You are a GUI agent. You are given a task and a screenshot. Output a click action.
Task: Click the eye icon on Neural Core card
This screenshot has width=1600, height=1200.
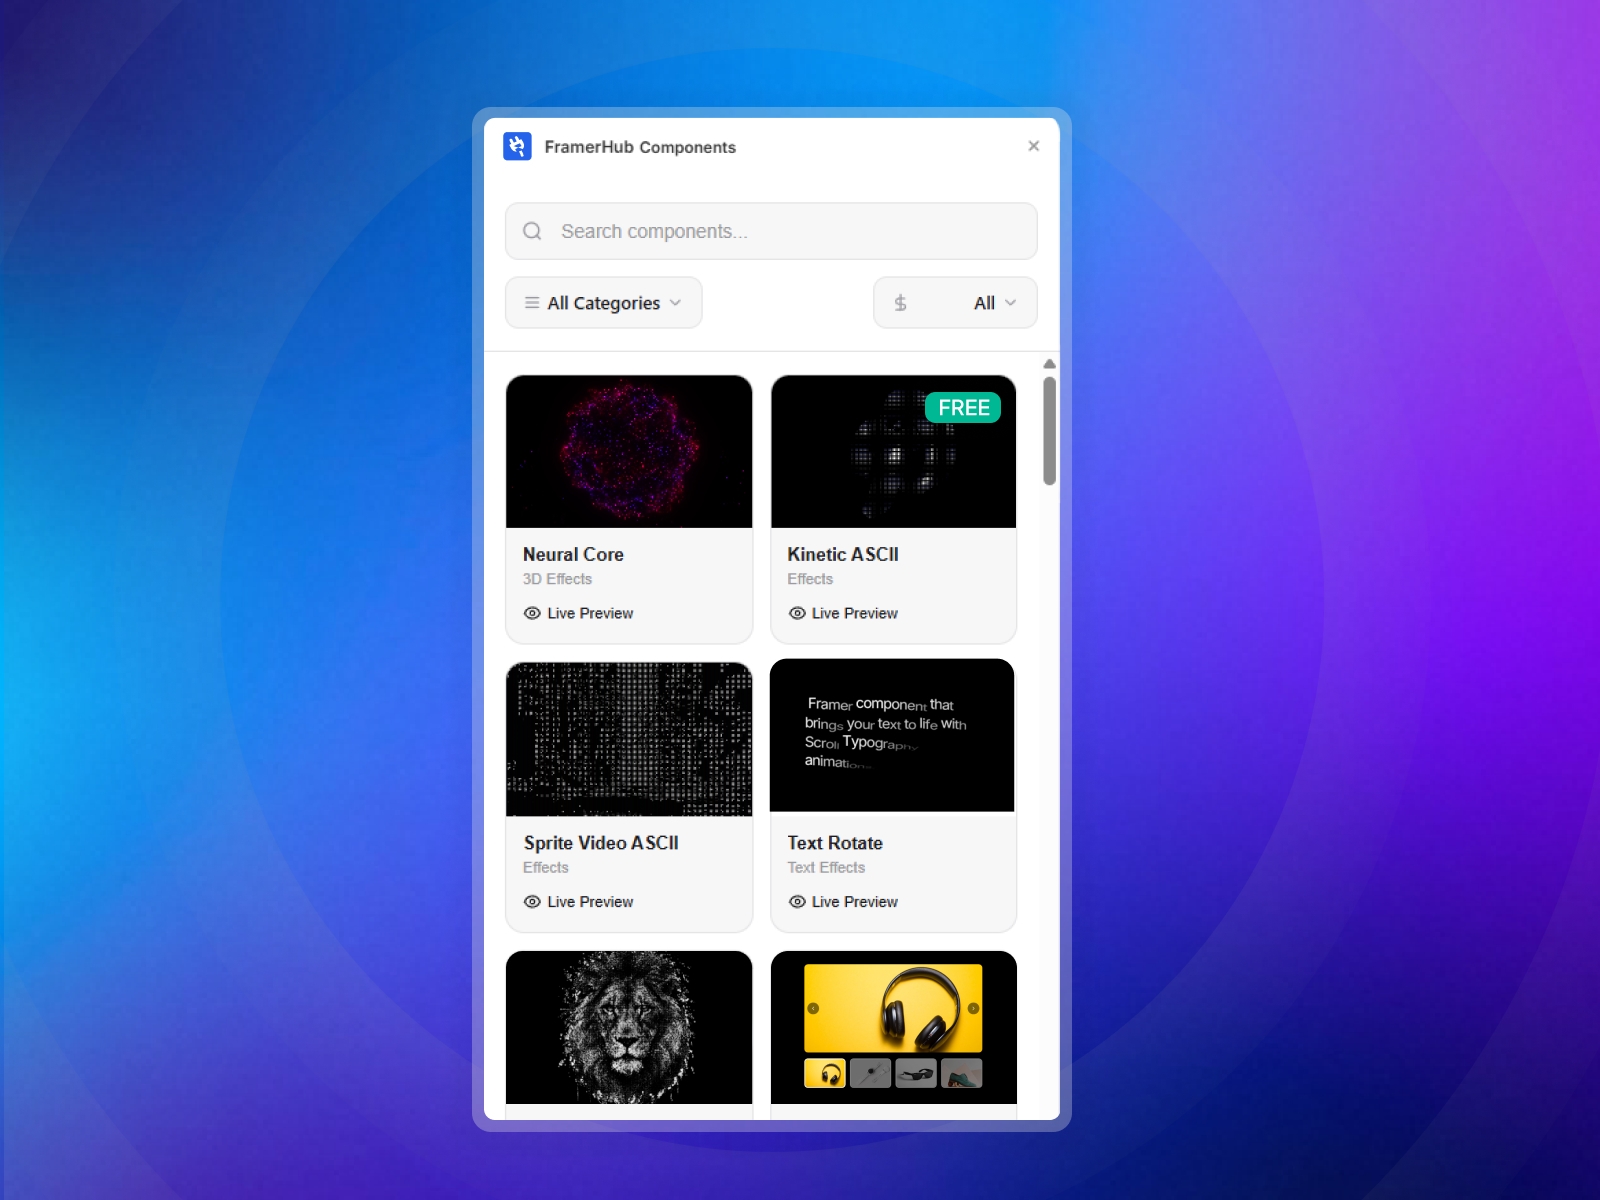533,613
